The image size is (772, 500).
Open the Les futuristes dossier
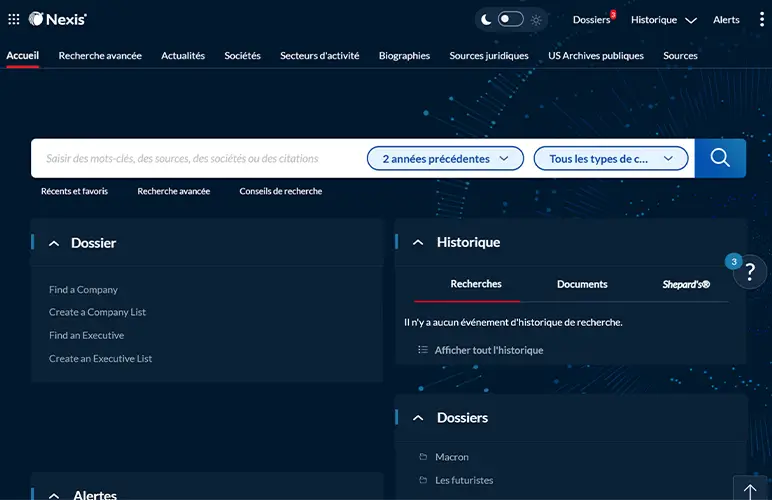click(464, 480)
